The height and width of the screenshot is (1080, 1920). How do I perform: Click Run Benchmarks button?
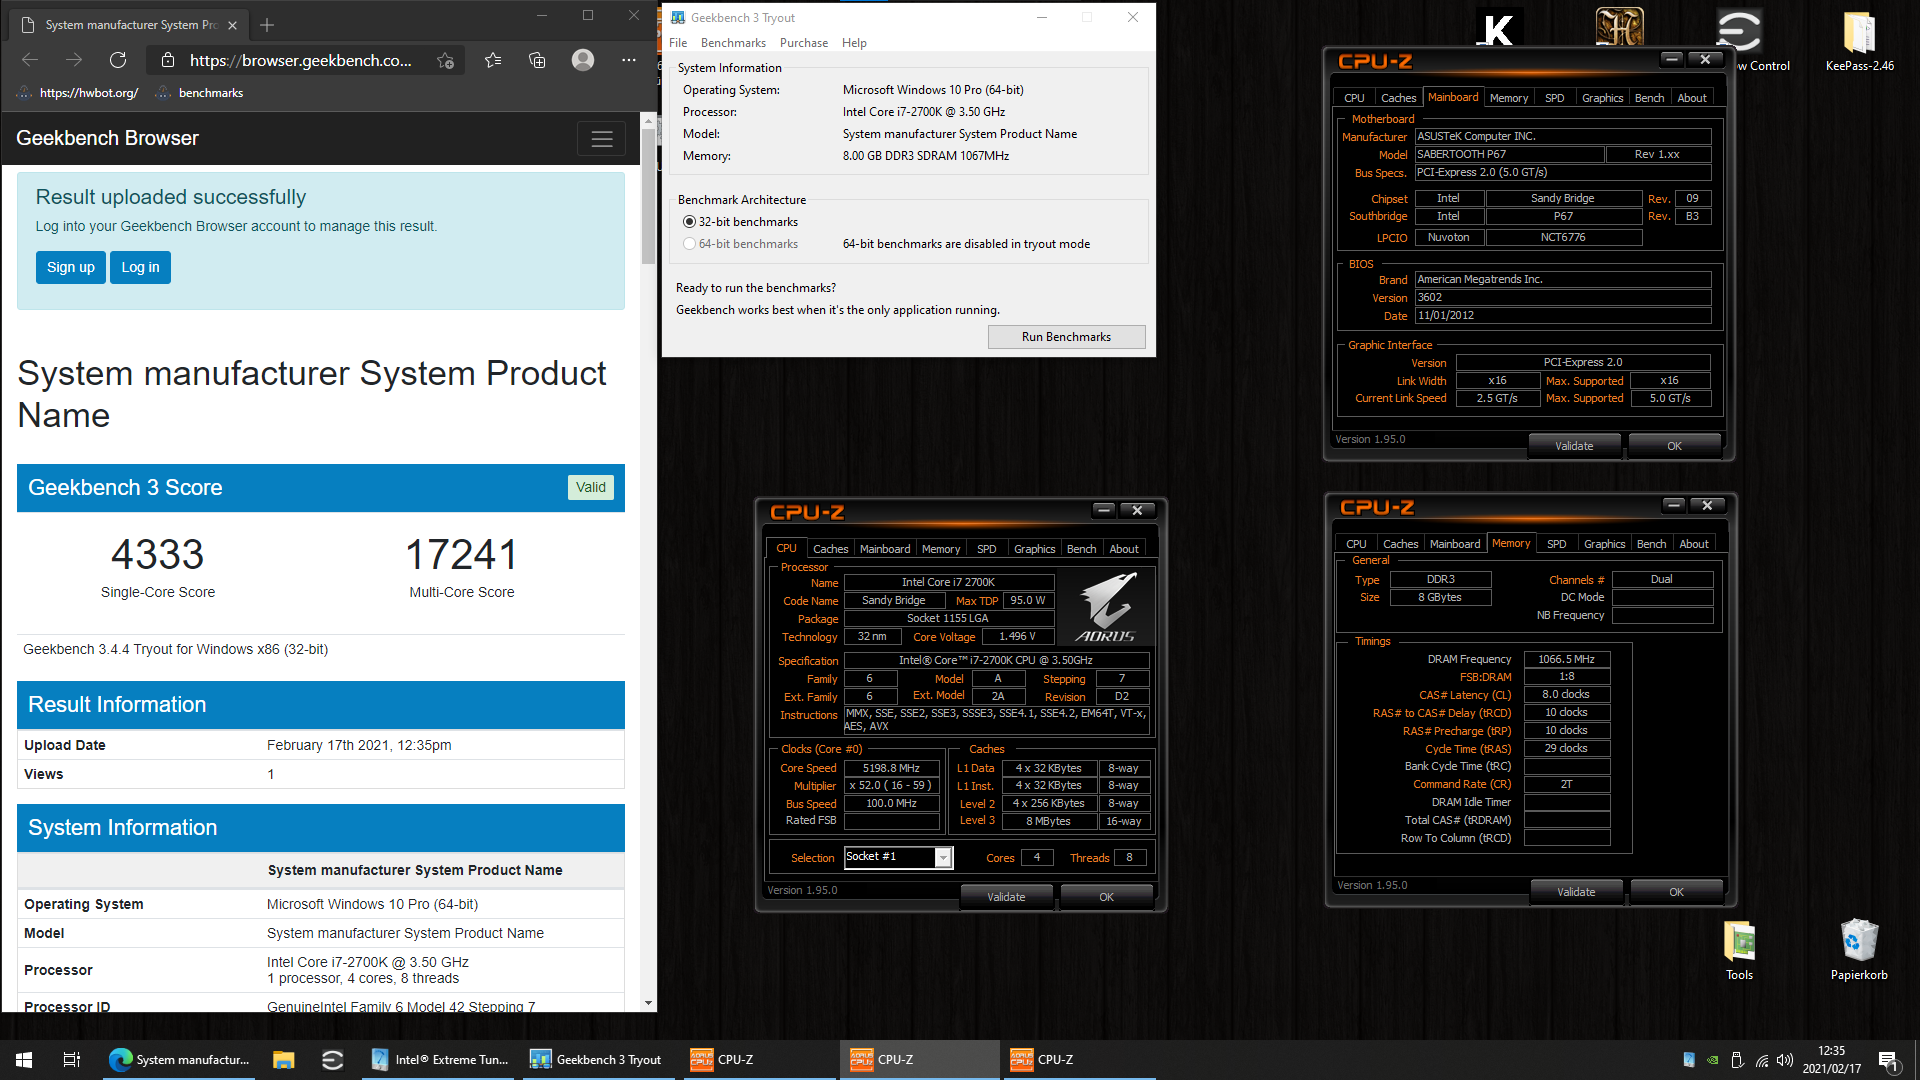tap(1066, 337)
